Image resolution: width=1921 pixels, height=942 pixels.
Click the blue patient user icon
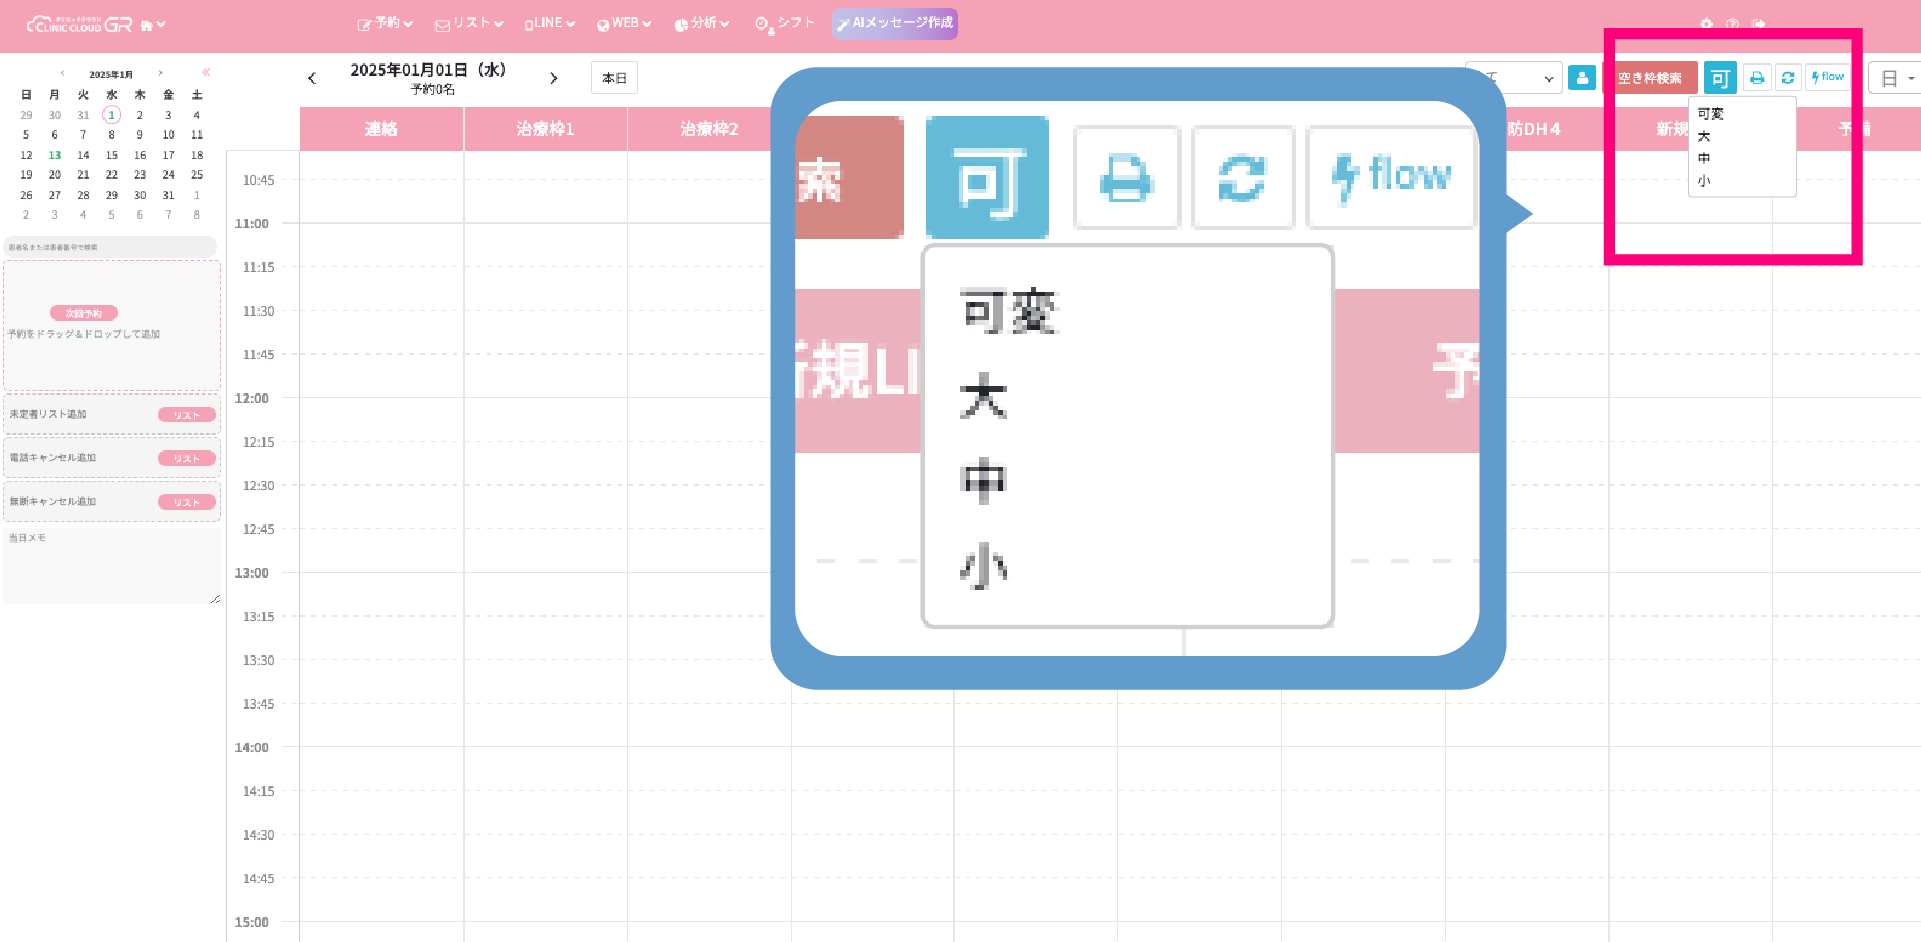click(1582, 78)
